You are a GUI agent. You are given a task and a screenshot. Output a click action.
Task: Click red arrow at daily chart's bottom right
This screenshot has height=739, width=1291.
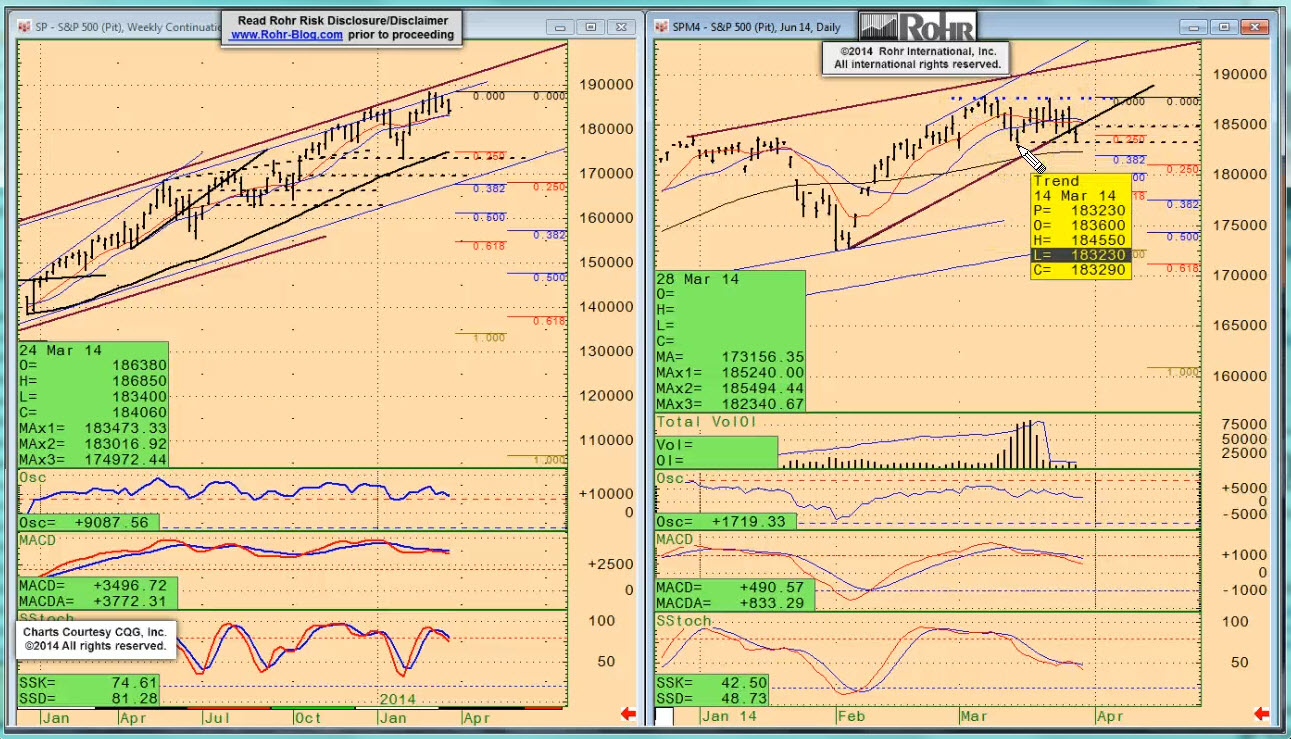click(x=1263, y=714)
